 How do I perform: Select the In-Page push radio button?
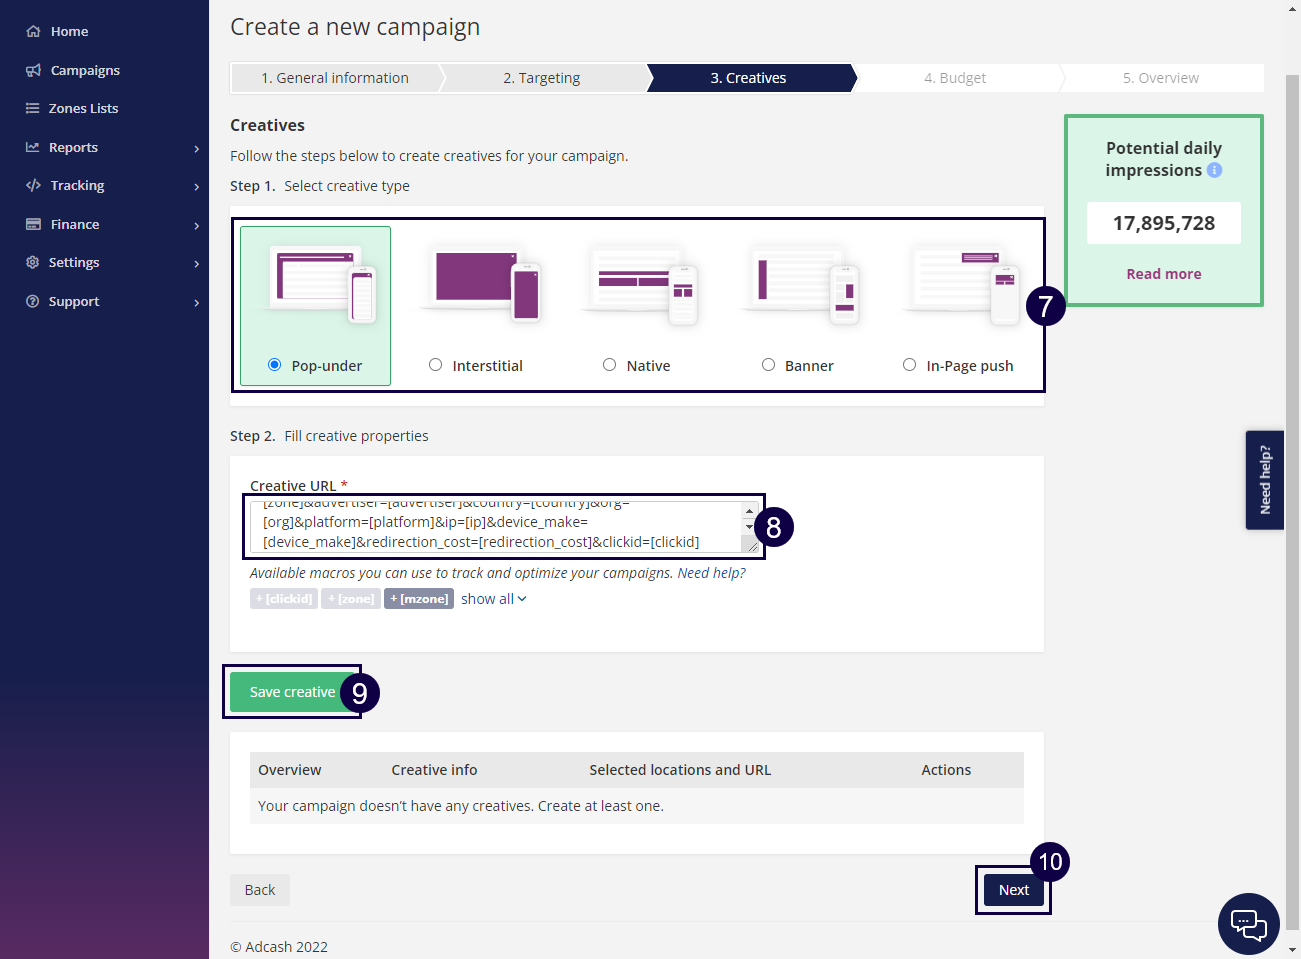(x=909, y=365)
